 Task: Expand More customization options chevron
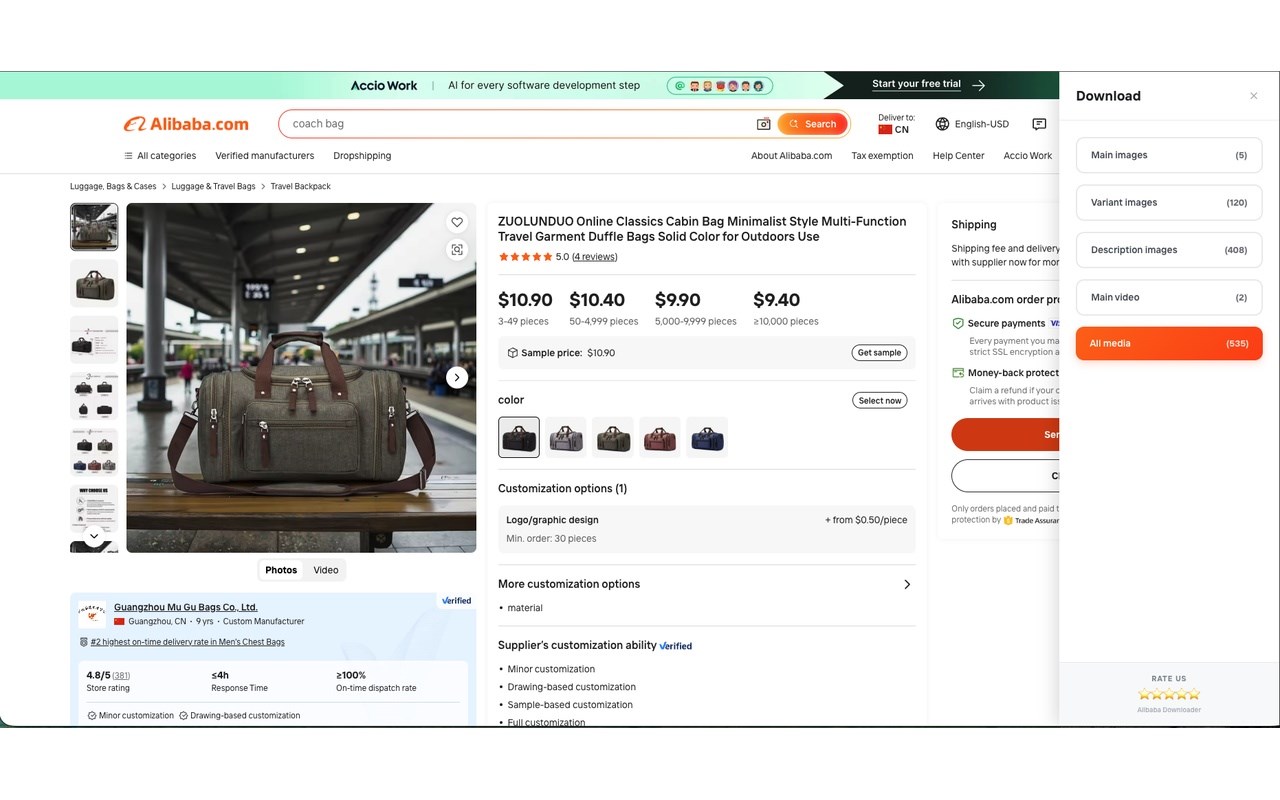point(907,584)
